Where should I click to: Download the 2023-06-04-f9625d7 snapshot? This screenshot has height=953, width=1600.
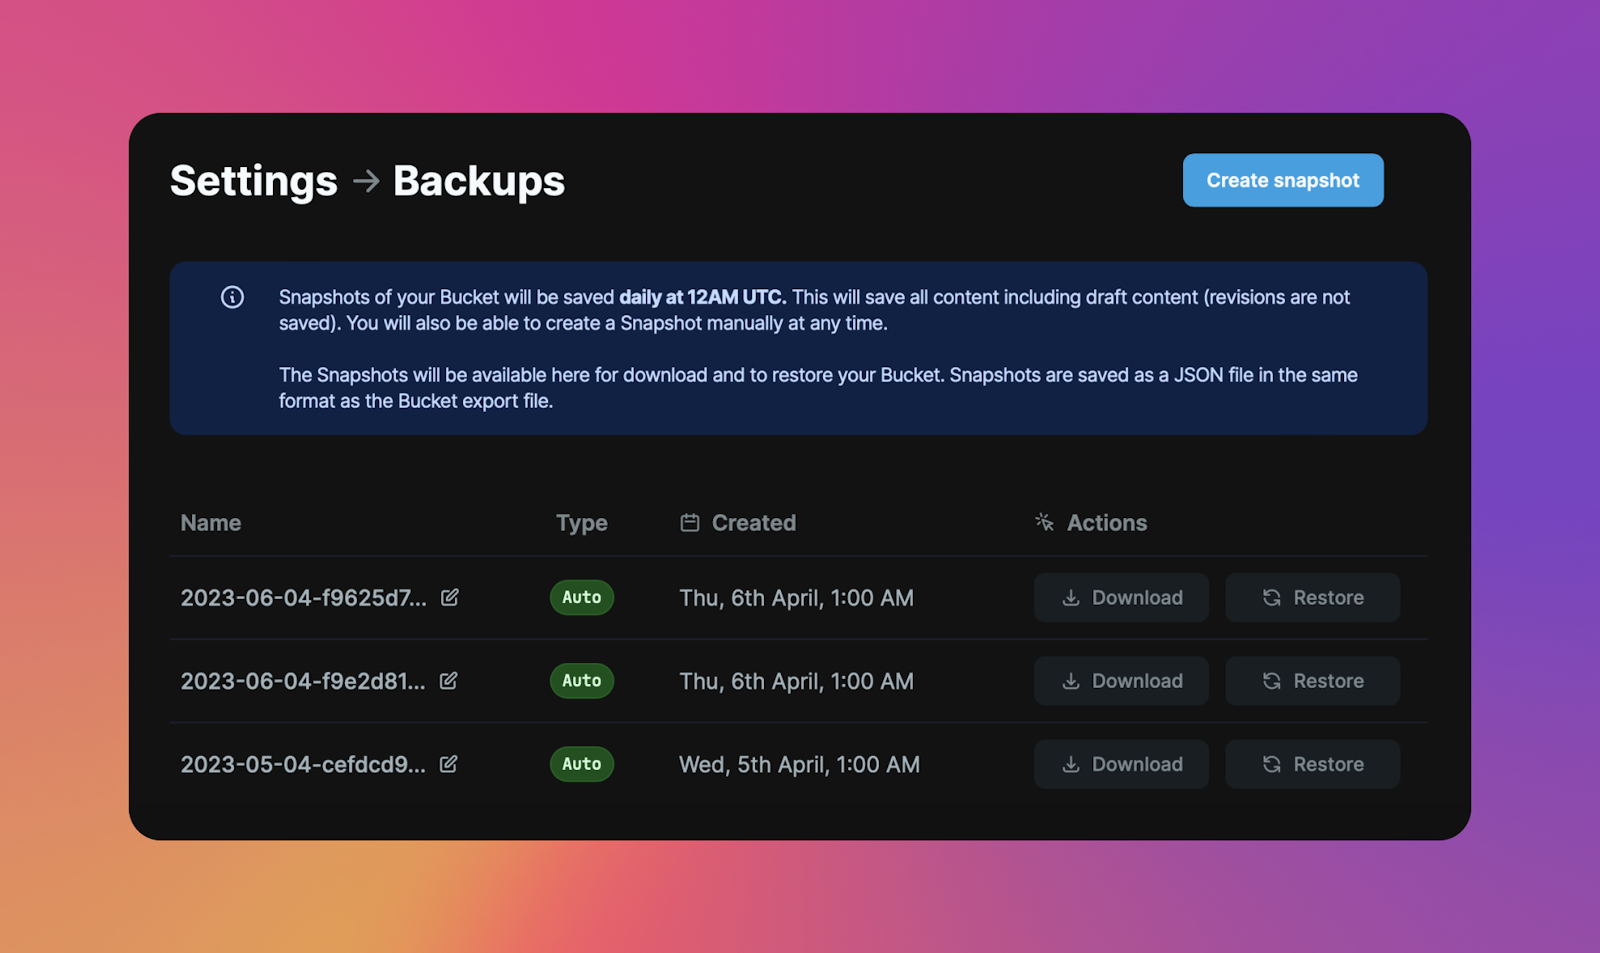[1121, 597]
